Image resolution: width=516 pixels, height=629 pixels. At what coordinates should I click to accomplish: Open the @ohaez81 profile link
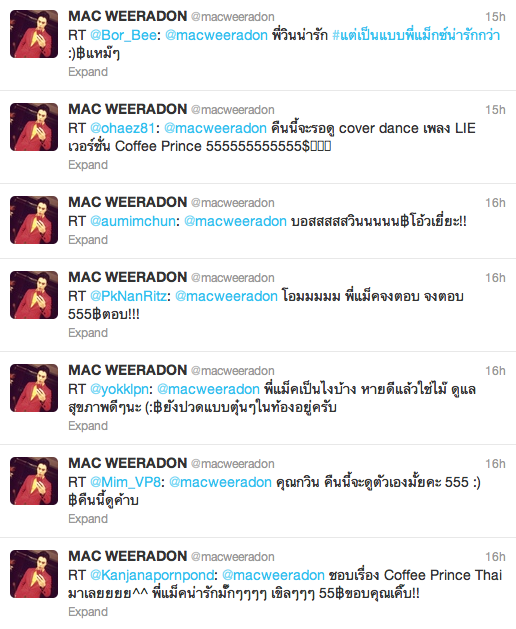tap(122, 128)
